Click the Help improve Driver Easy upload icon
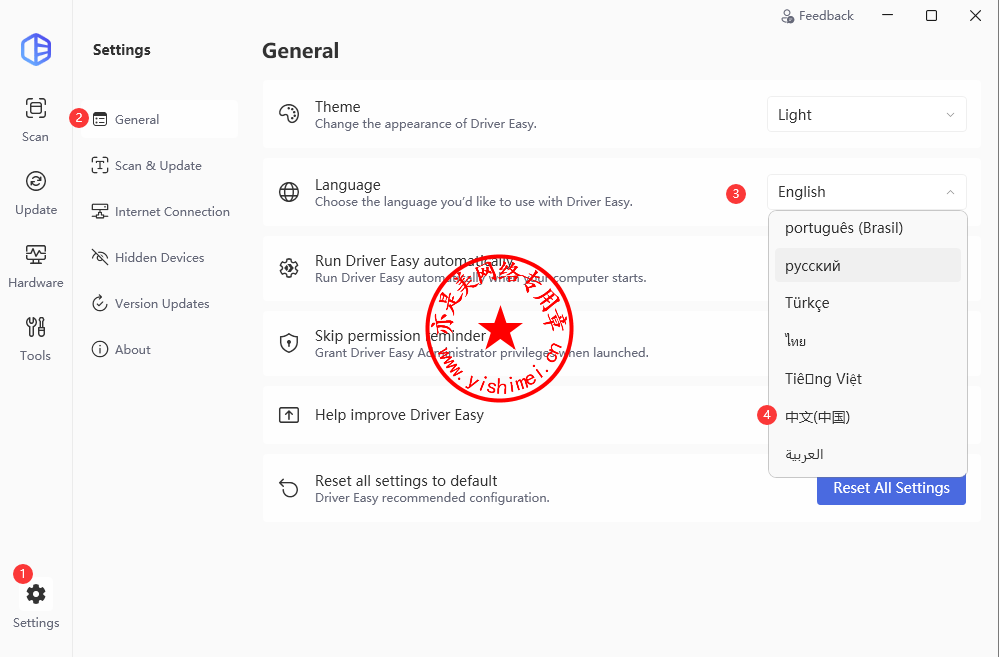The image size is (999, 657). 289,415
